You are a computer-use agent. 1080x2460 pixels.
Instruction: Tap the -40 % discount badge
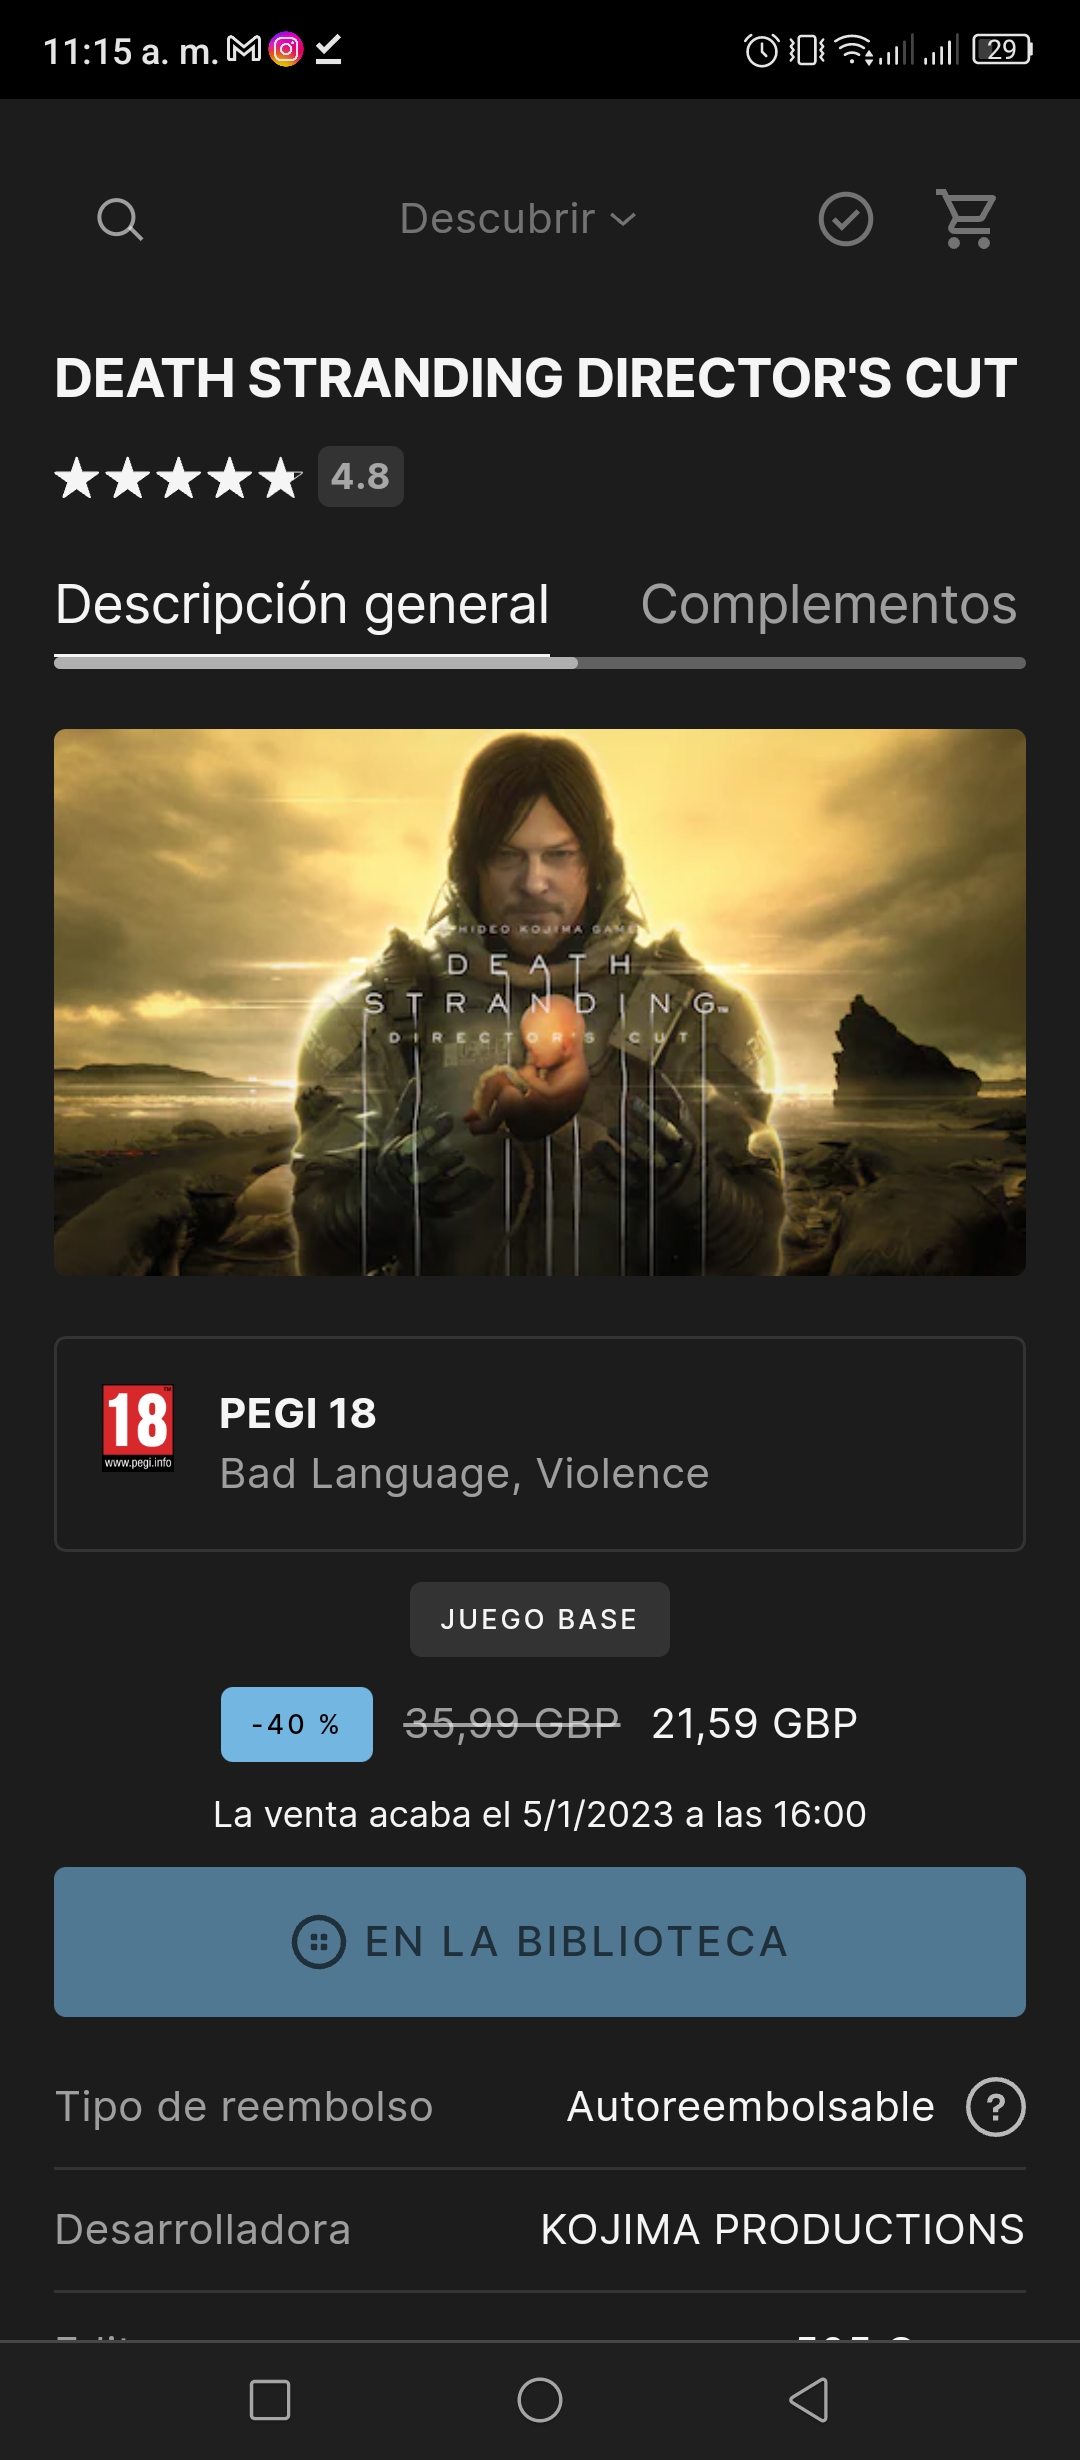297,1724
